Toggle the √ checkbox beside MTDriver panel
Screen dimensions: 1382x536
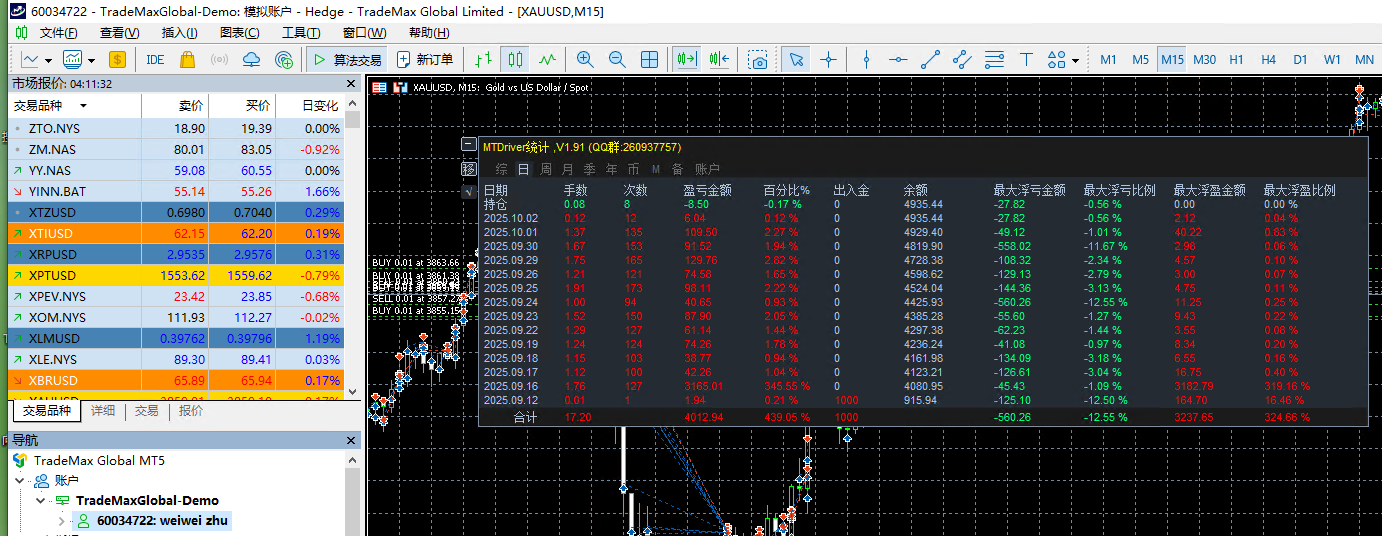(469, 192)
